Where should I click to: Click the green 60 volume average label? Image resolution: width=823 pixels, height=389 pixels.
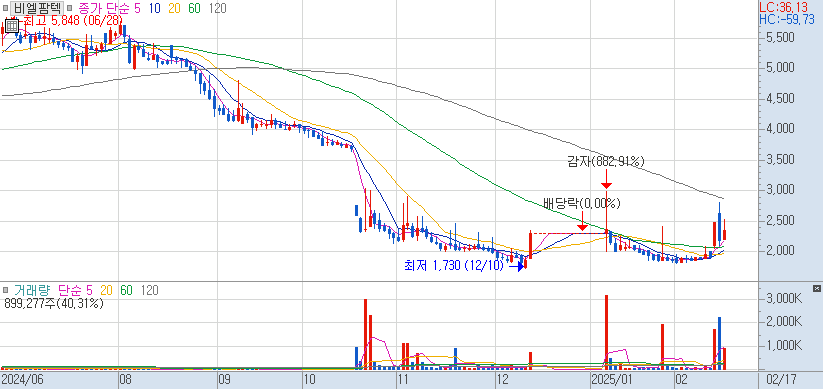[x=126, y=290]
